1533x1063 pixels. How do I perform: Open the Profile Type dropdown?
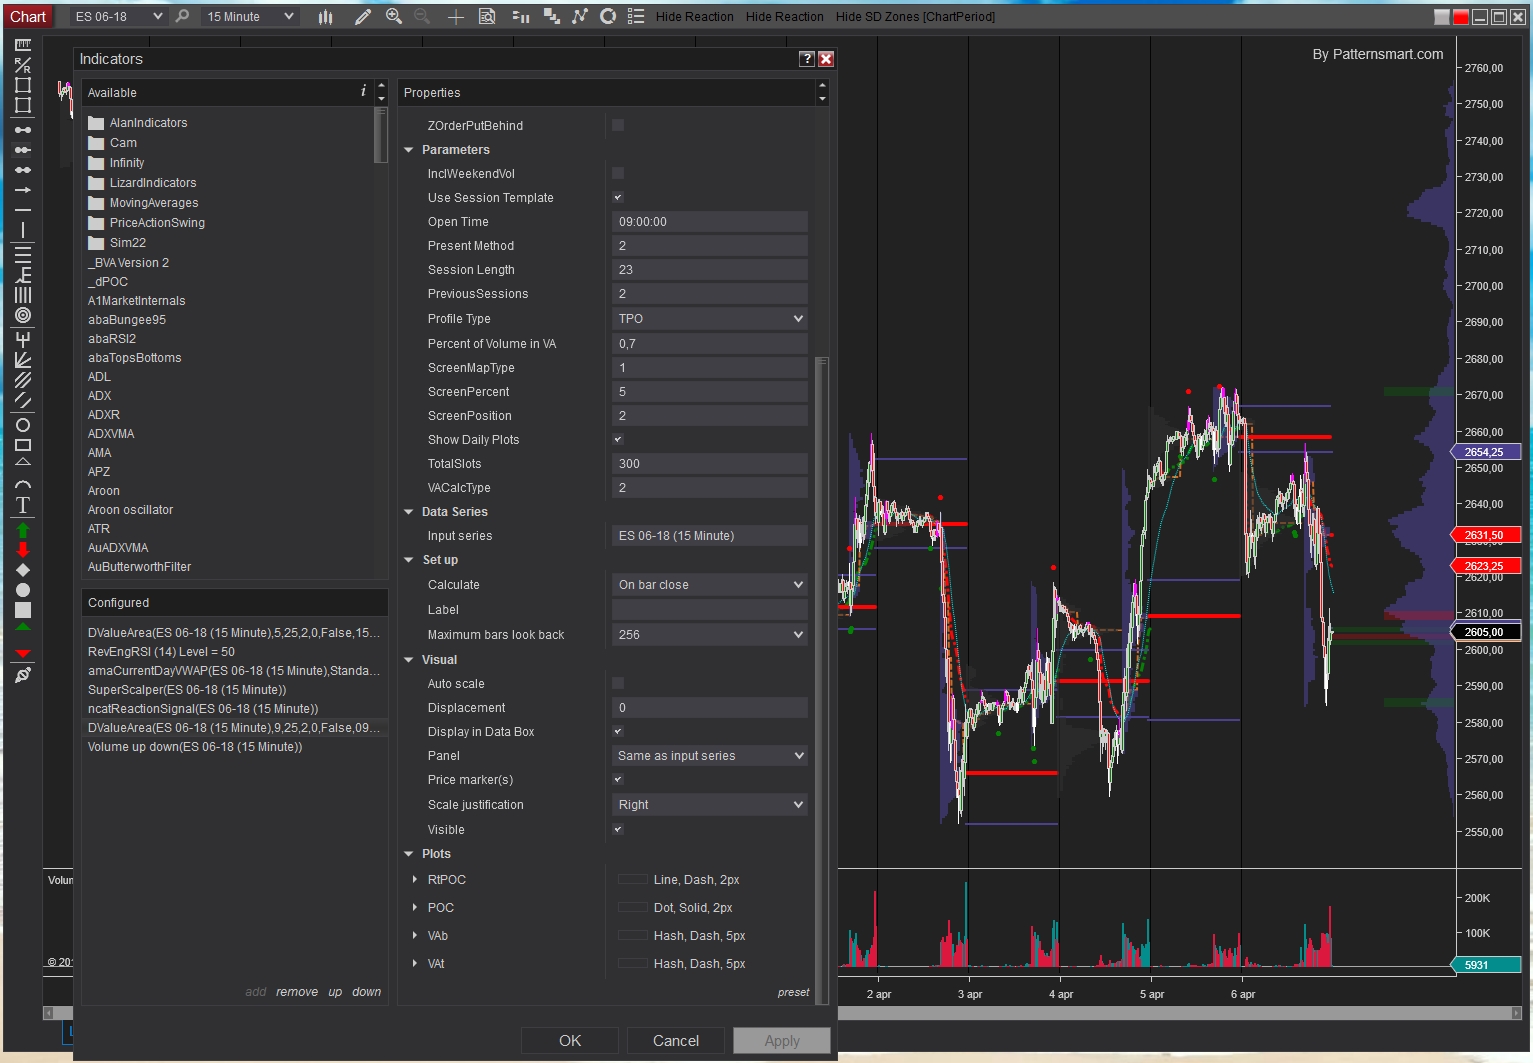click(x=710, y=319)
